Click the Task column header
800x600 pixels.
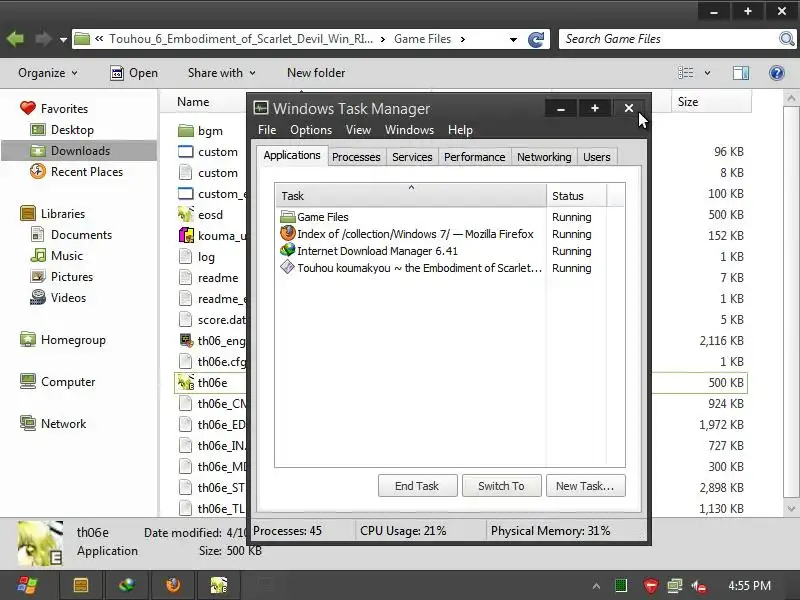coord(411,195)
